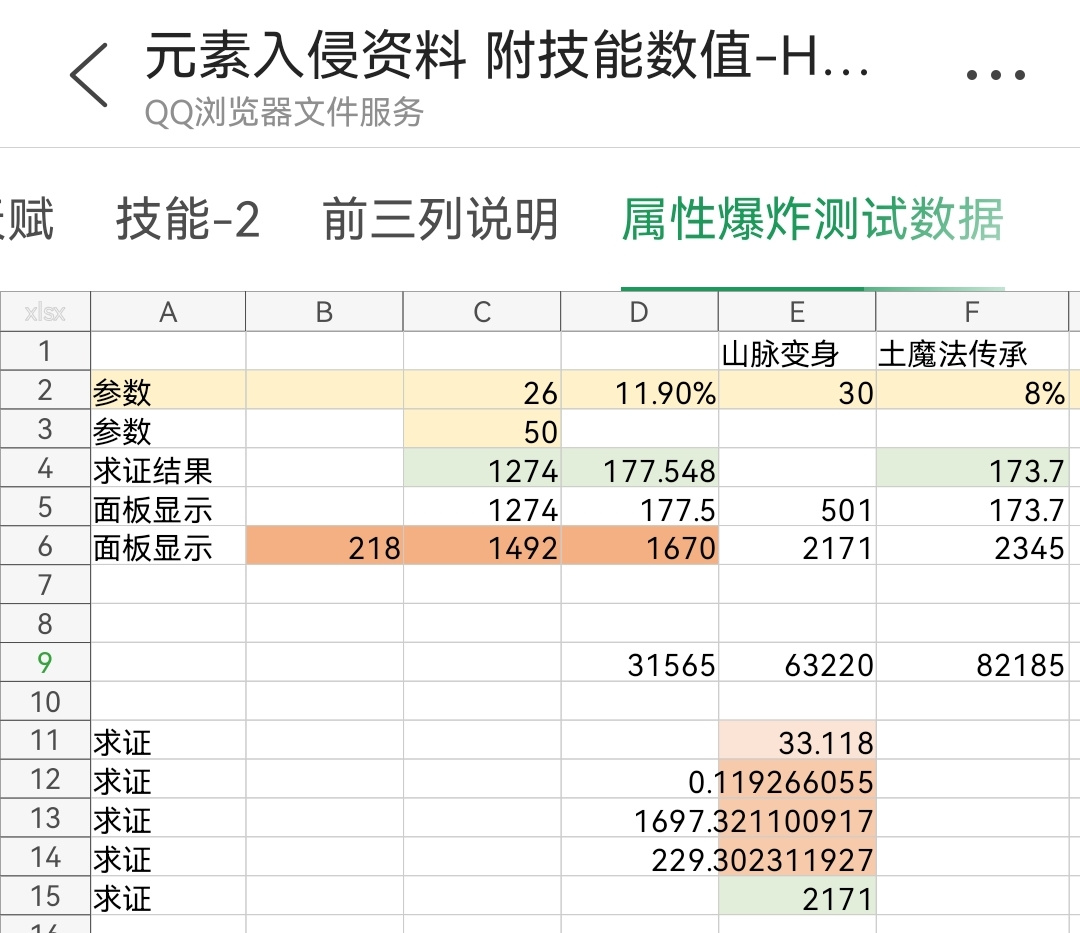The image size is (1080, 933).
Task: Click orange cell with value 218
Action: coord(324,546)
